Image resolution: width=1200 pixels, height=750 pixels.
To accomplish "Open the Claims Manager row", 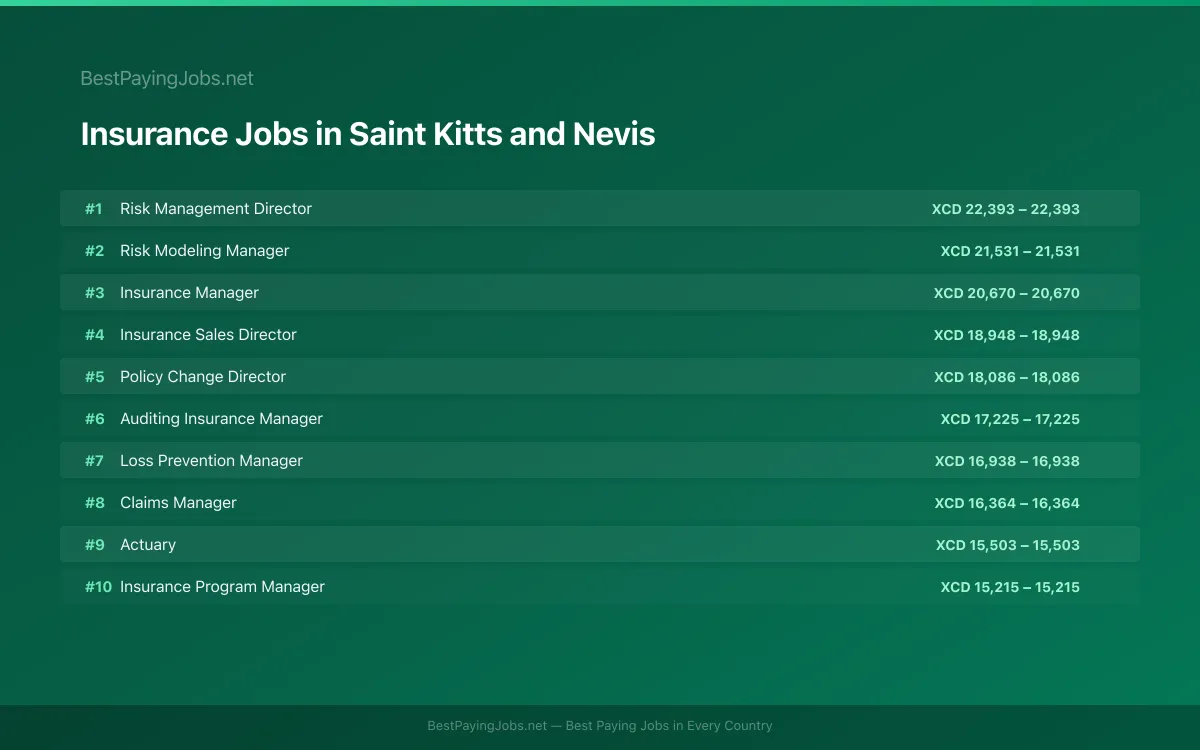I will 600,502.
